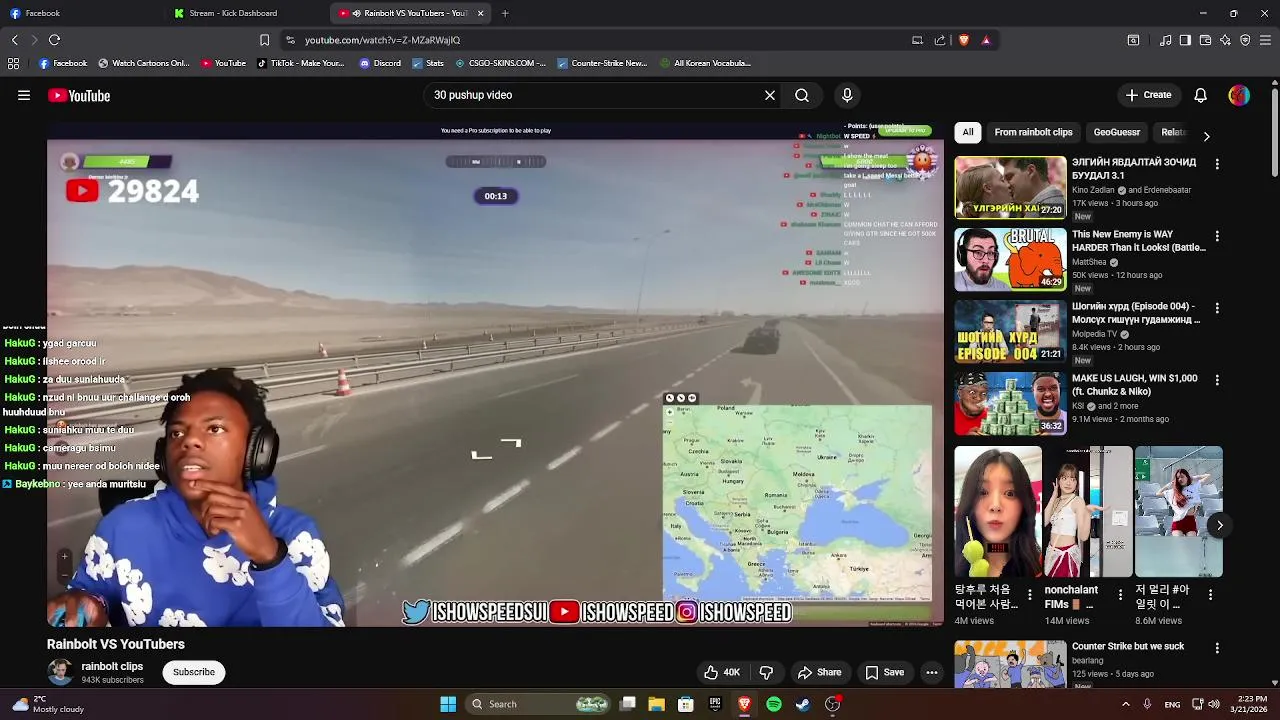Open options for MAKE US LAUGH video
This screenshot has width=1280, height=720.
1217,380
